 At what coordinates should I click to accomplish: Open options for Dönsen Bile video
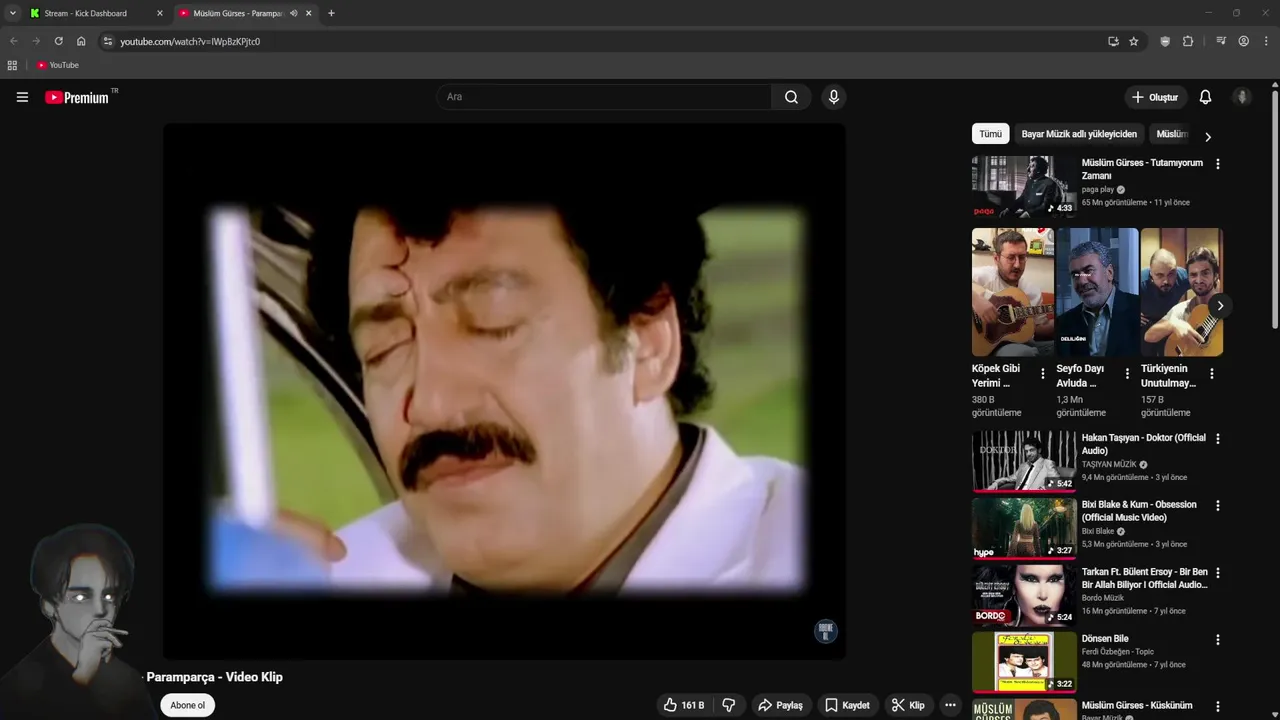pyautogui.click(x=1217, y=640)
